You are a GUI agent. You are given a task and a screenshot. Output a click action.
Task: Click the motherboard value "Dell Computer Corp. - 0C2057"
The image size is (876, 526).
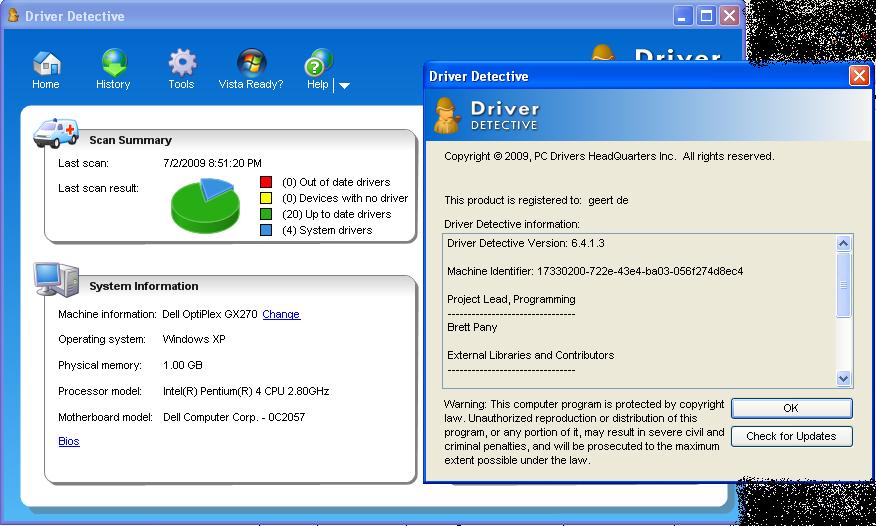(x=234, y=417)
